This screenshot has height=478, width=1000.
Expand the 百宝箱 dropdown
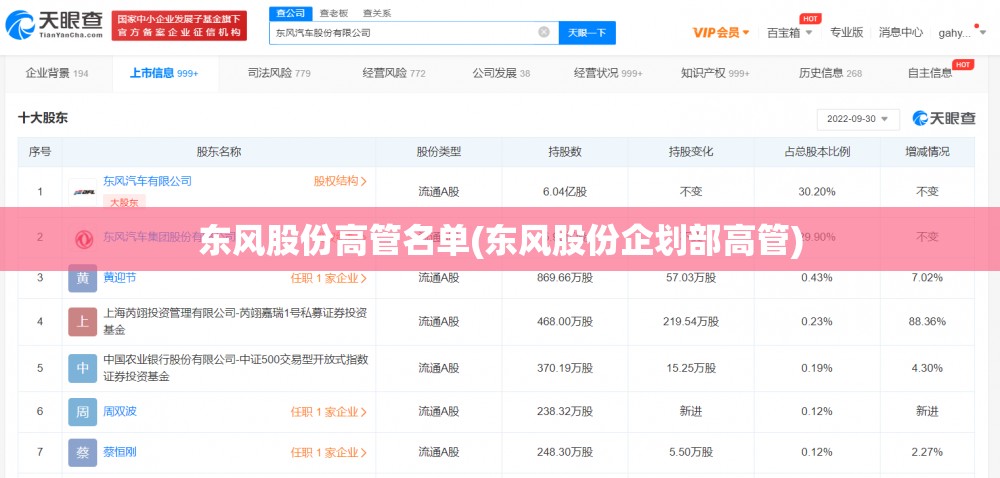tap(790, 33)
